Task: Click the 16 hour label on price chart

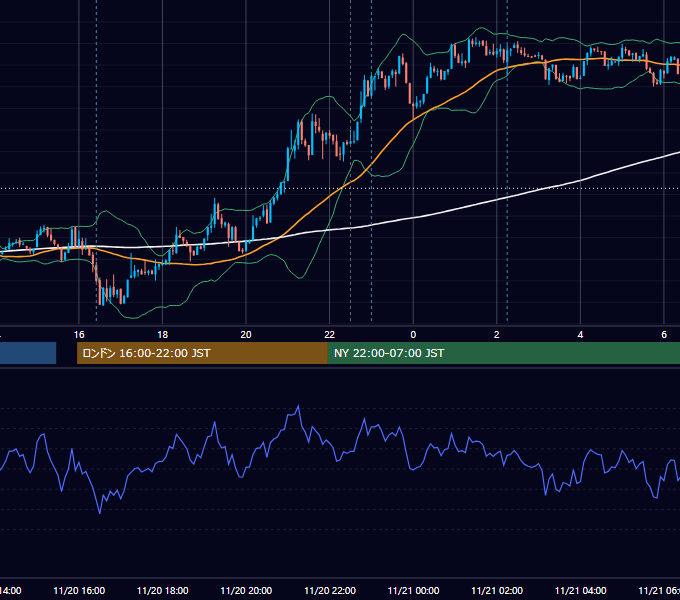Action: [79, 335]
